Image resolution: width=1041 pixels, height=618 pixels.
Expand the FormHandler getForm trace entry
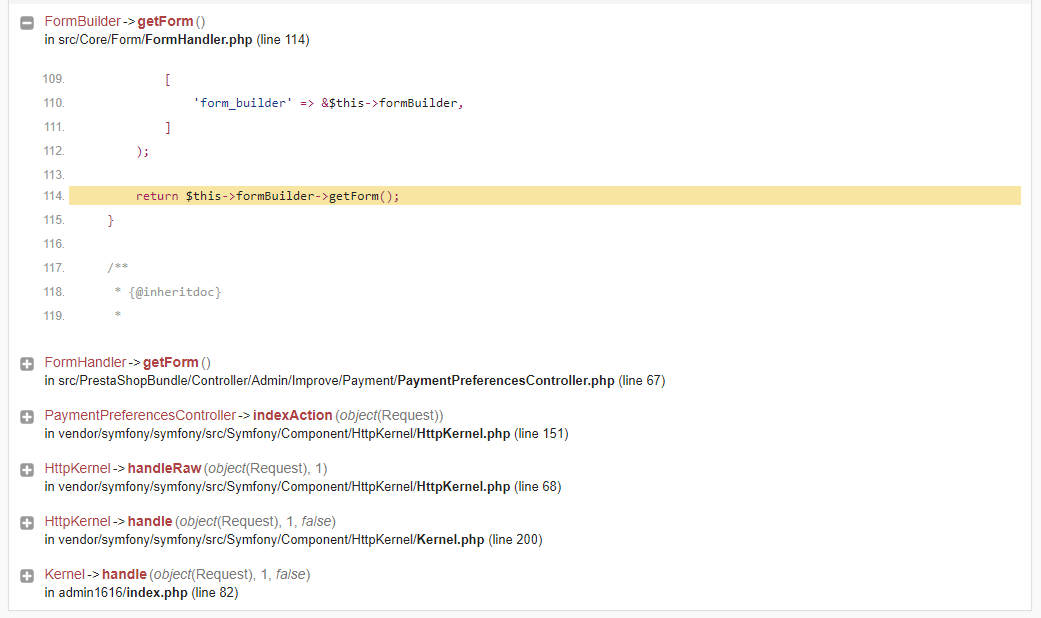(x=27, y=364)
